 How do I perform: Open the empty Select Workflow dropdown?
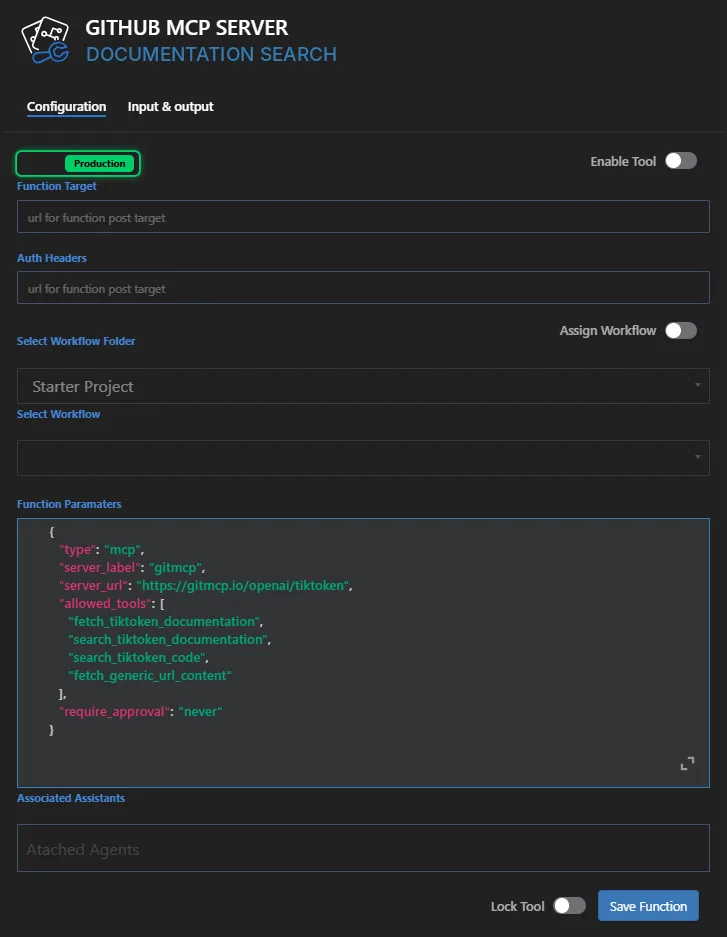click(x=363, y=458)
